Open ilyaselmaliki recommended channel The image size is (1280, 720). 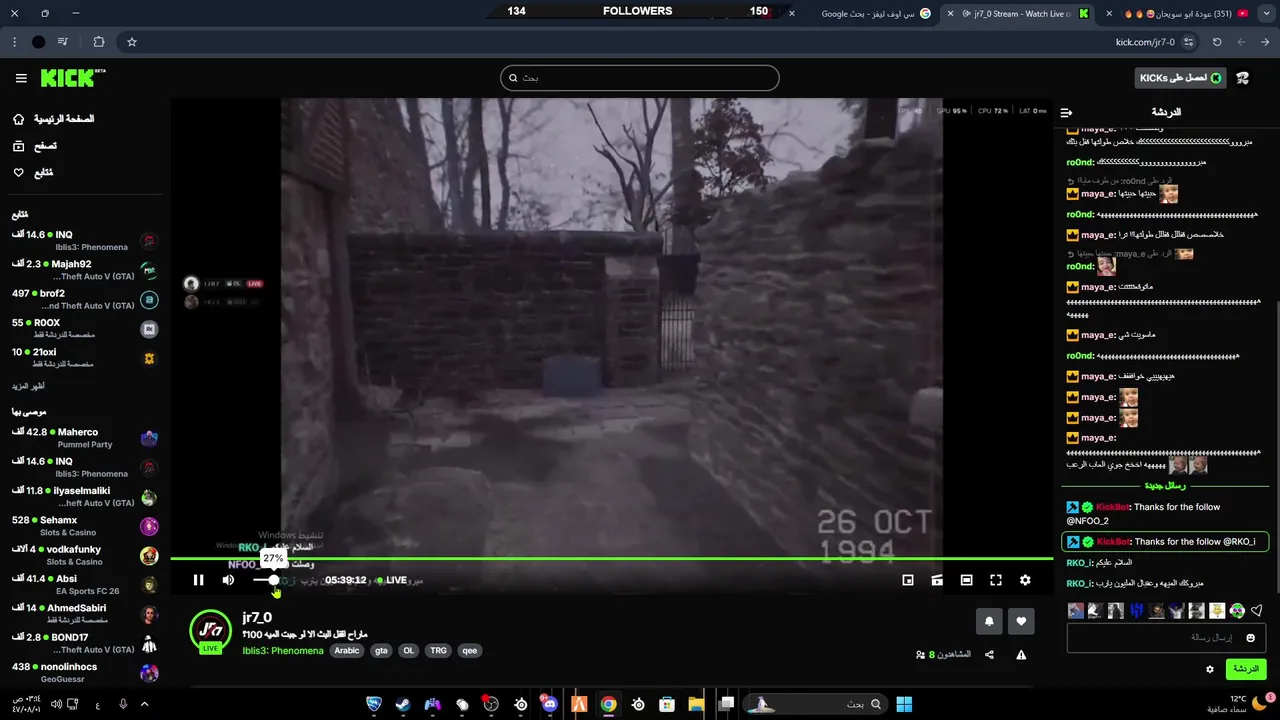(x=85, y=497)
